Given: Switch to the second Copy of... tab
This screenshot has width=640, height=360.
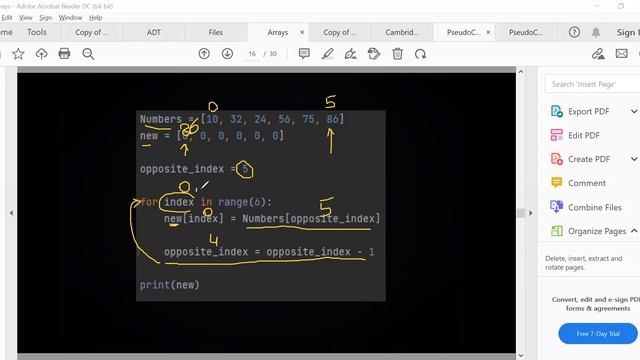Looking at the screenshot, I should point(340,32).
